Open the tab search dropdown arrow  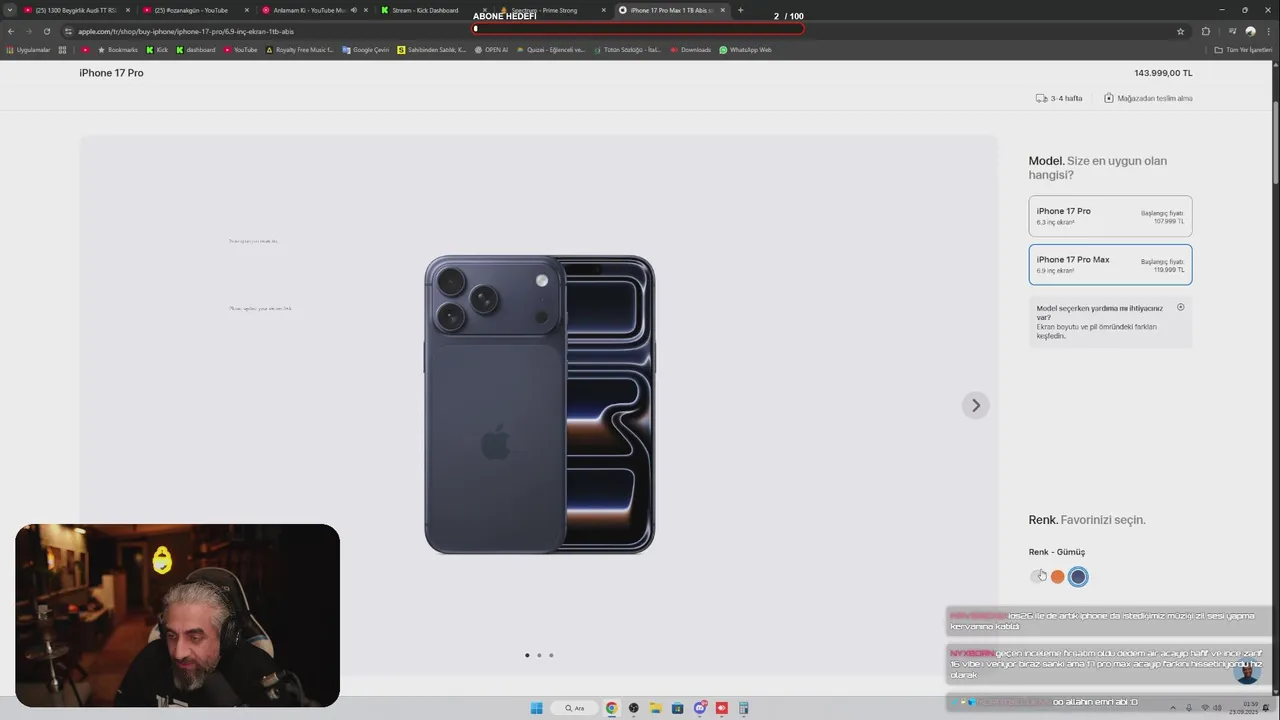click(x=10, y=10)
